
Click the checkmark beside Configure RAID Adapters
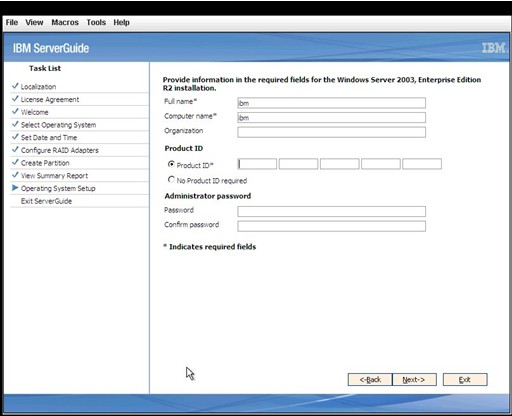coord(15,150)
